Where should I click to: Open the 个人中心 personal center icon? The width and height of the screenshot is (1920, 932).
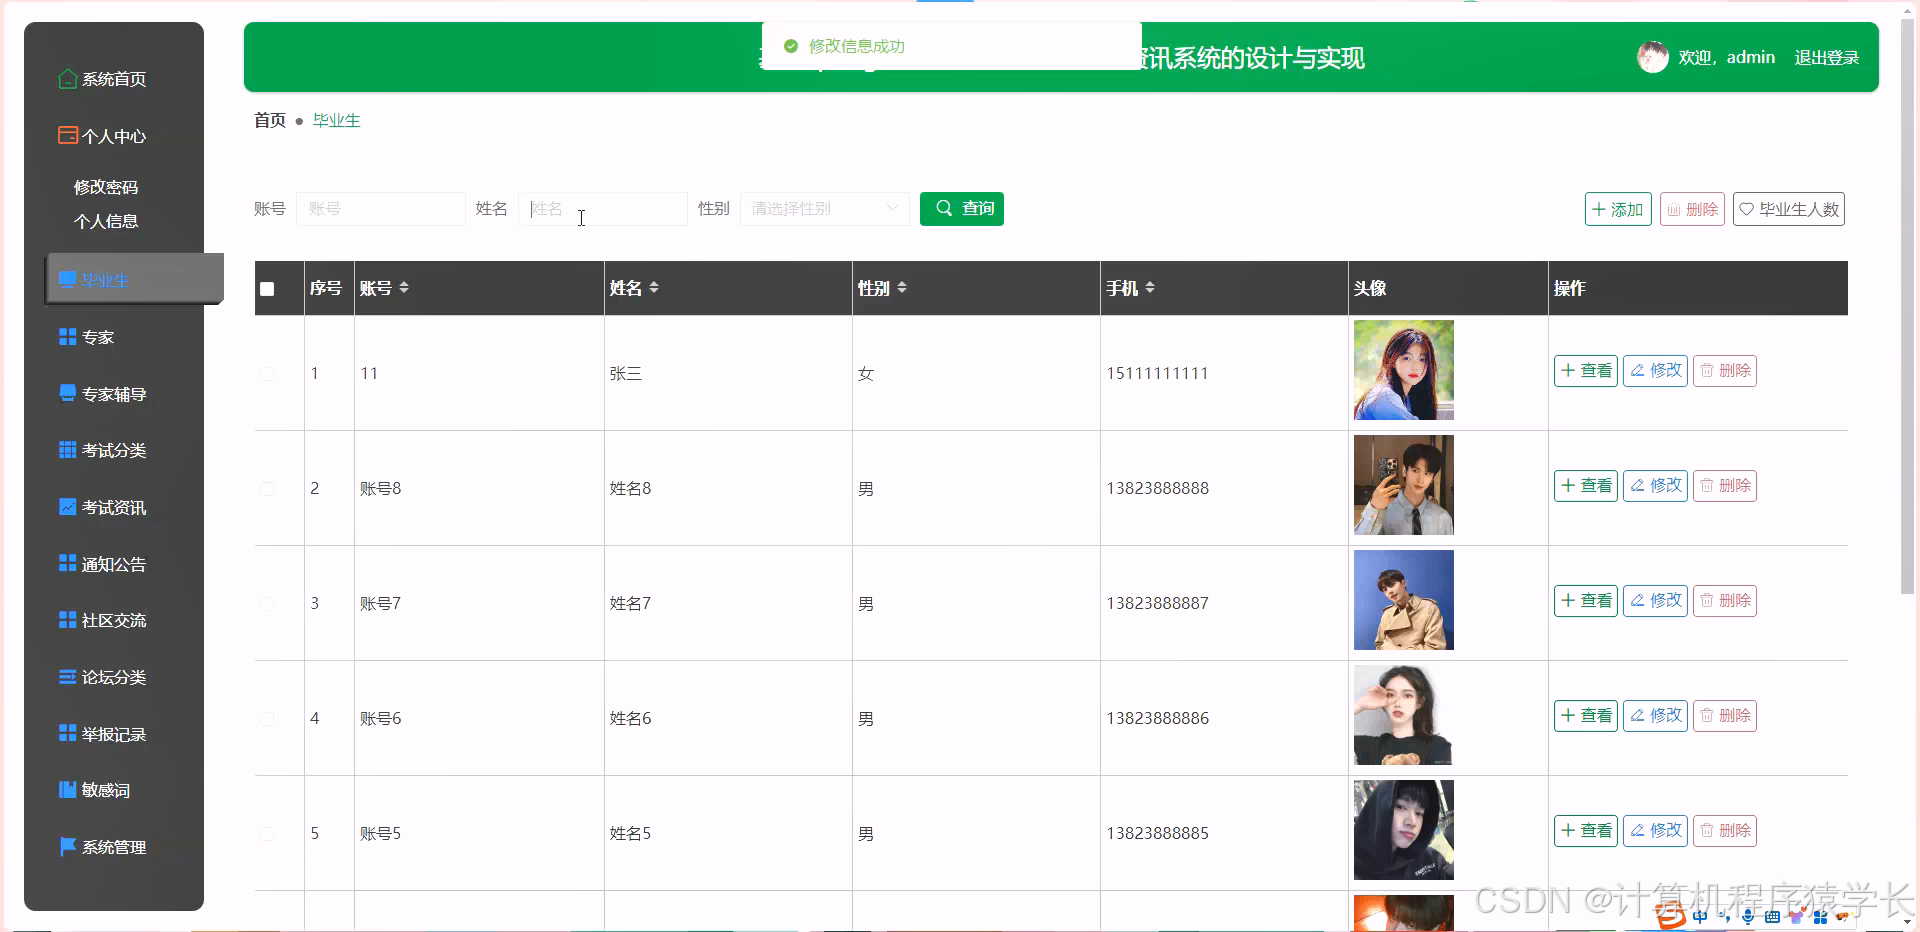coord(67,135)
